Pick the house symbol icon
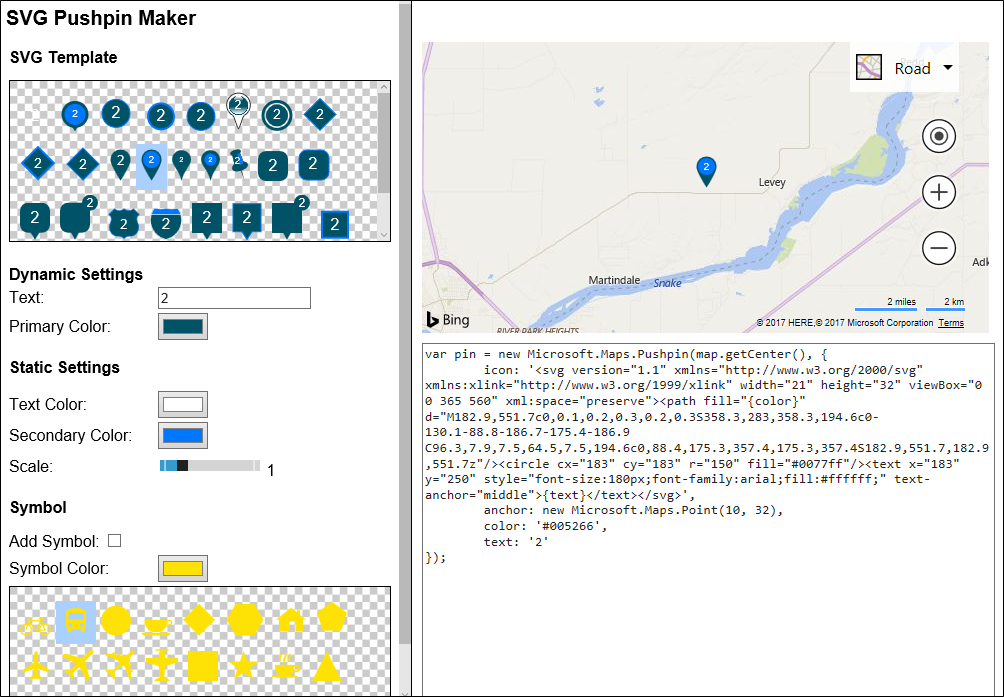Viewport: 1004px width, 697px height. click(290, 621)
